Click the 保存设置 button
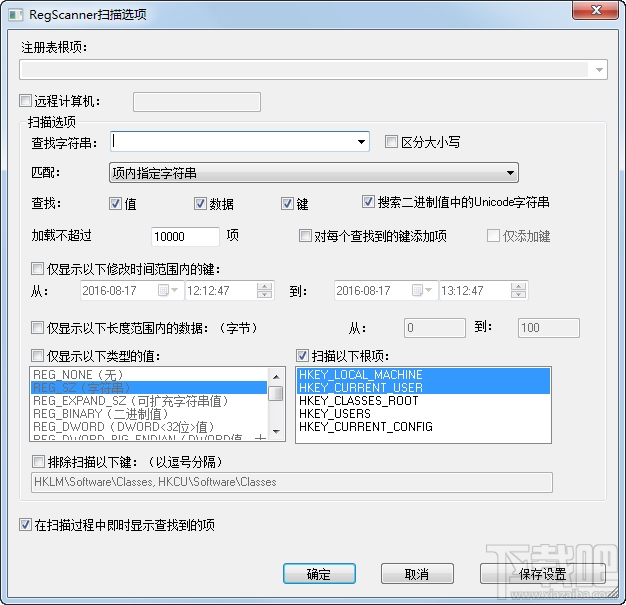The width and height of the screenshot is (626, 605). 543,574
